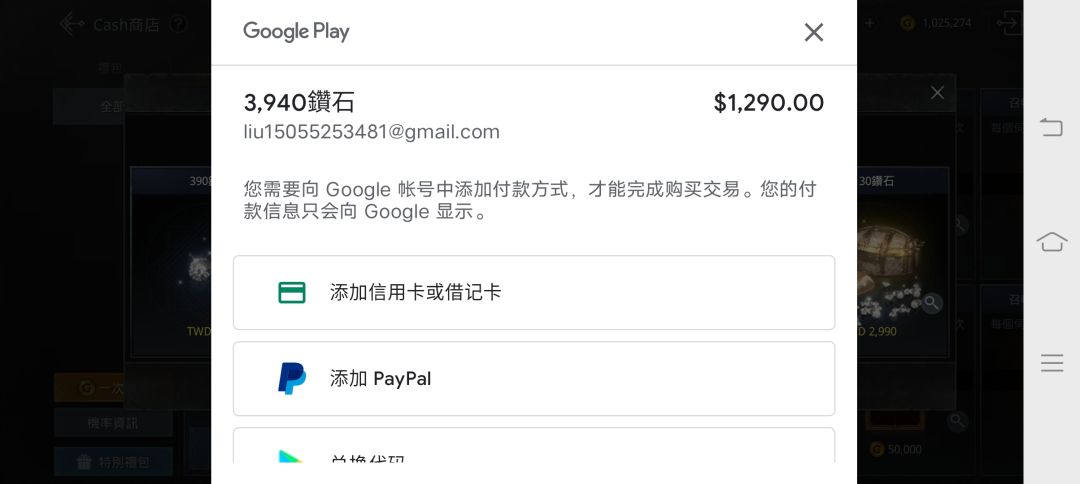Open the 特別禮包 special gift pack
This screenshot has width=1080, height=484.
click(x=113, y=462)
